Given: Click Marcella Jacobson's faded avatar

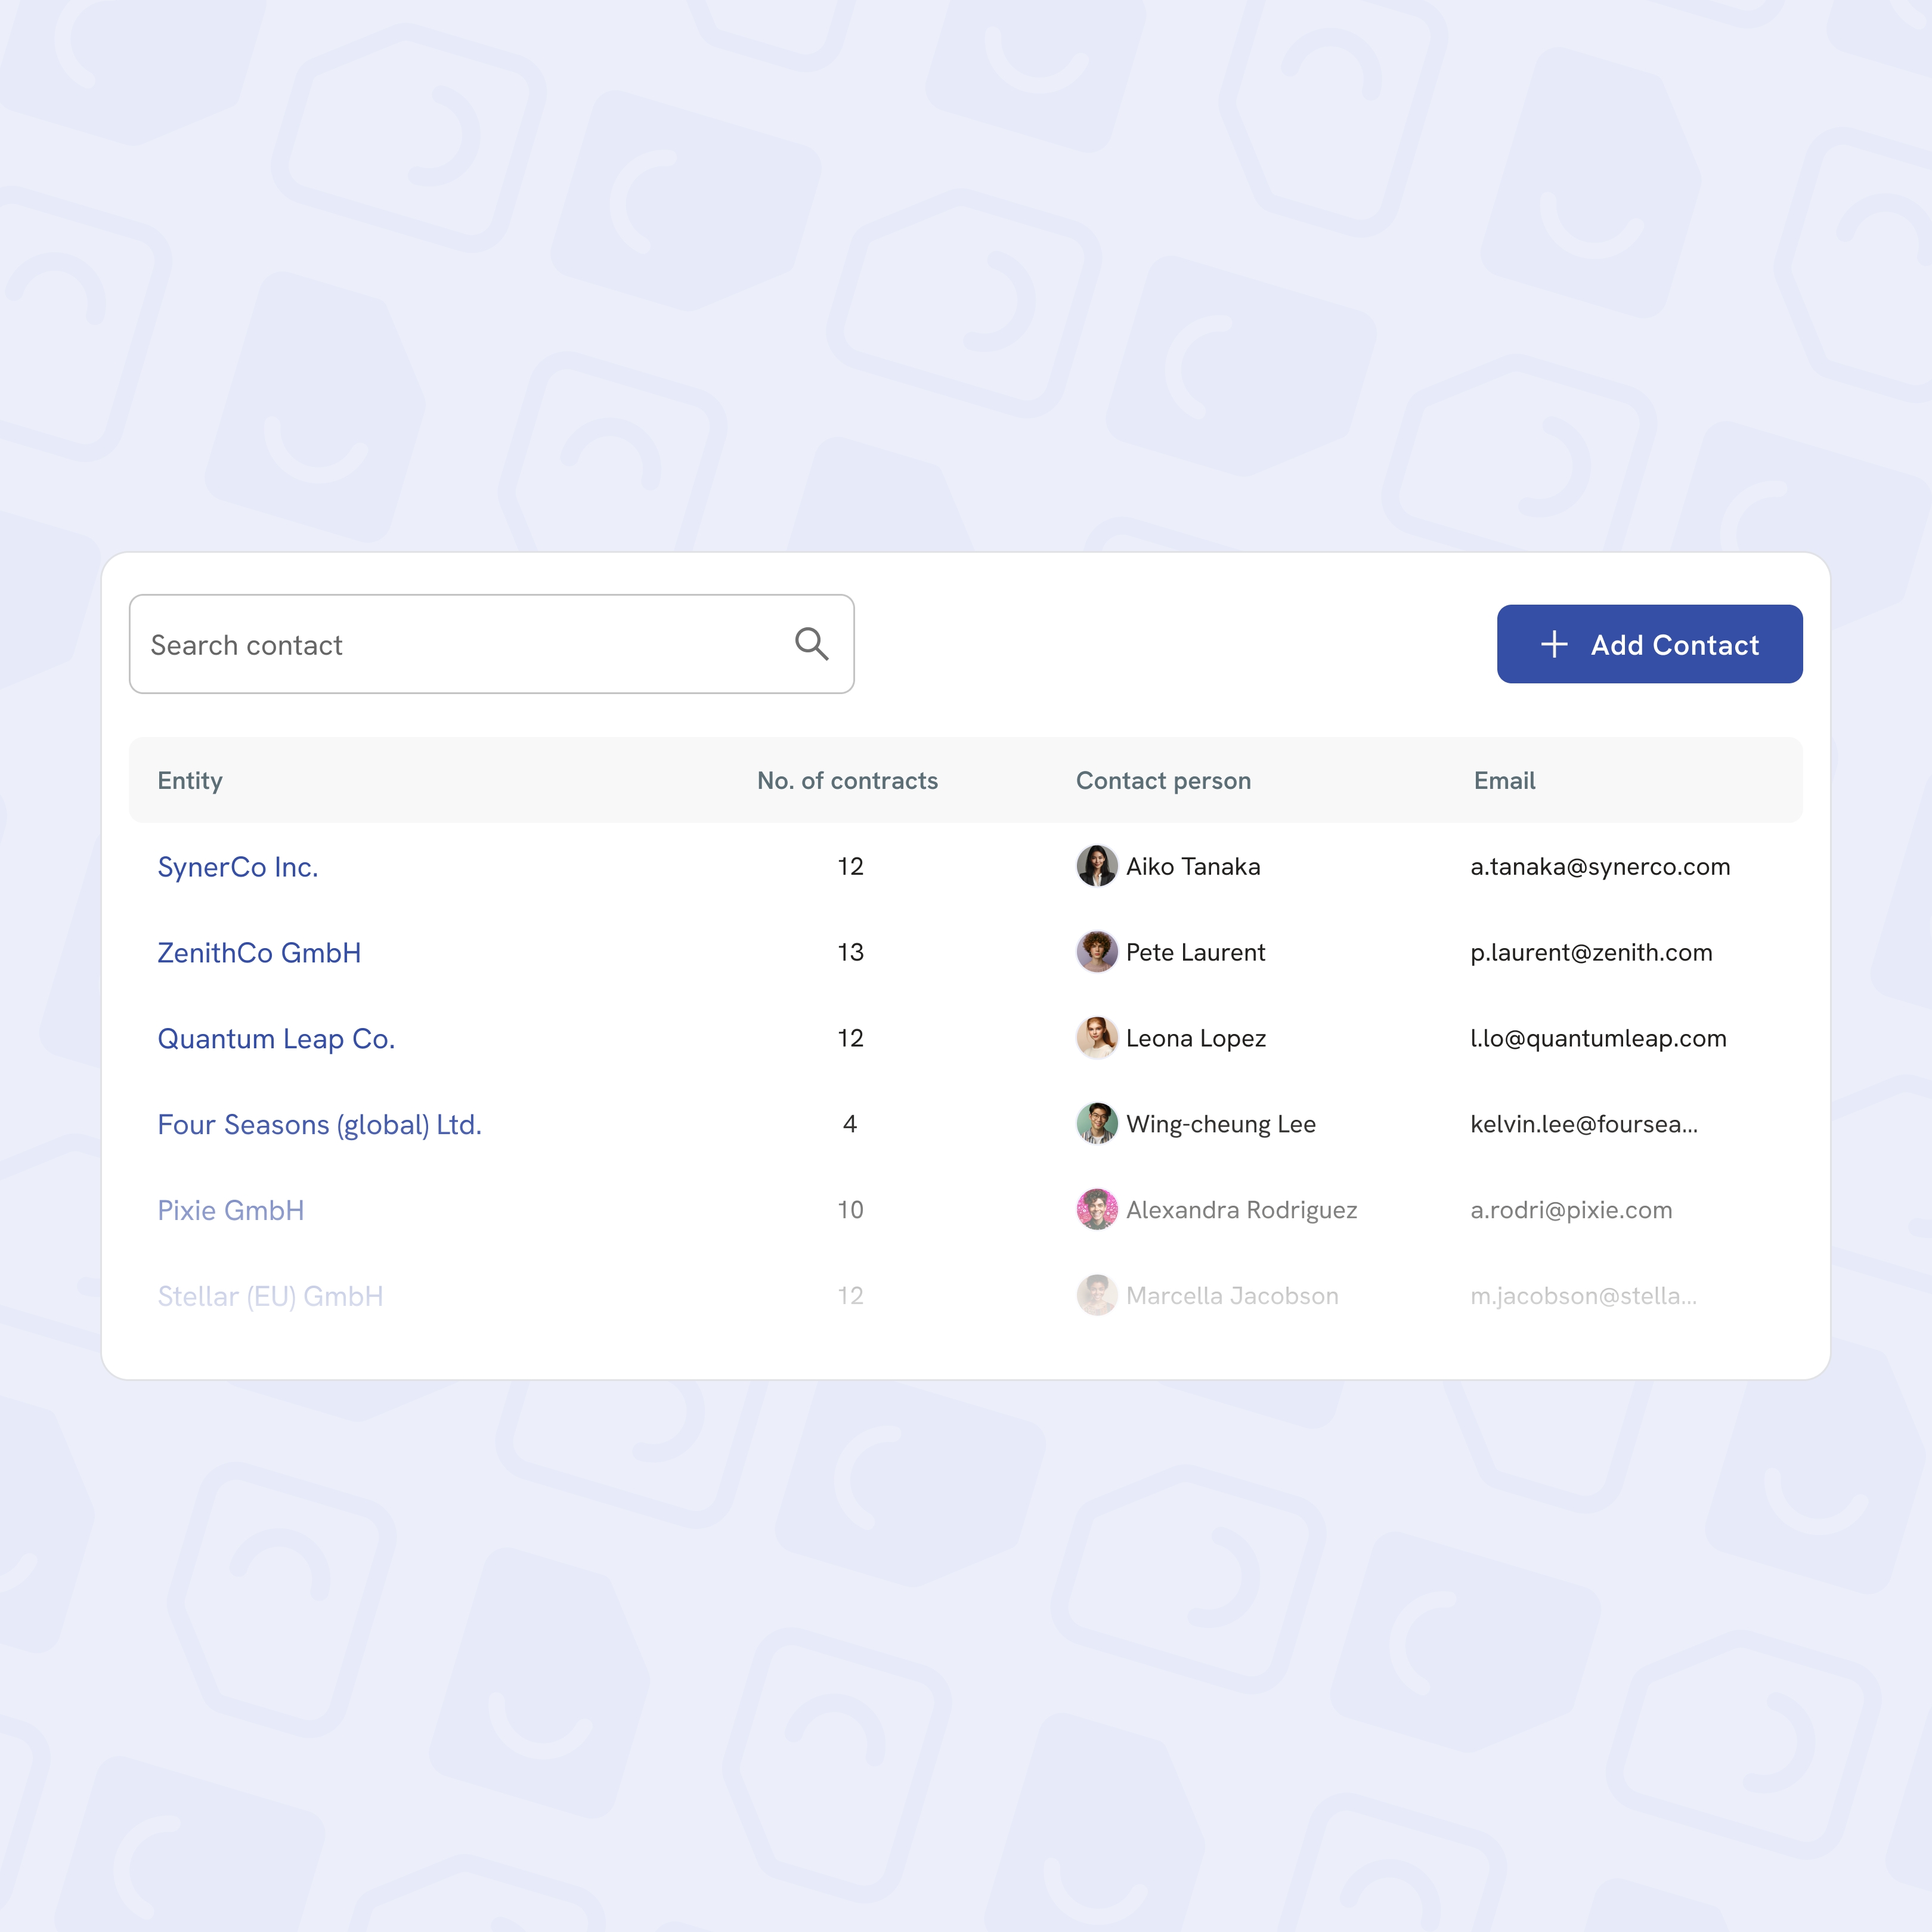Looking at the screenshot, I should pyautogui.click(x=1096, y=1295).
